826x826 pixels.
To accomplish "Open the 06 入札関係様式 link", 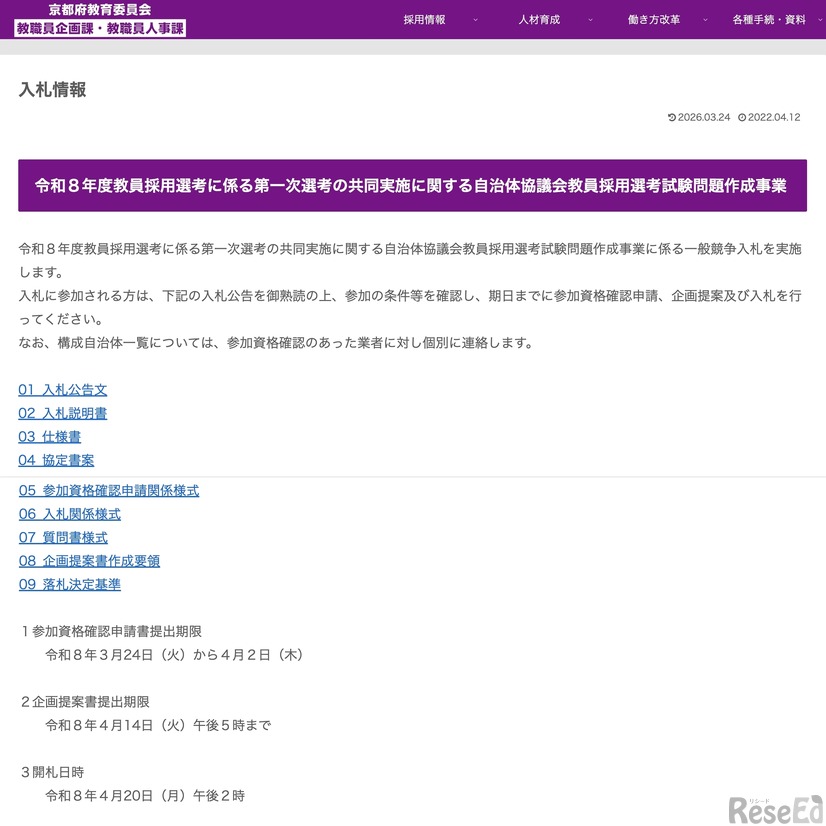I will pyautogui.click(x=69, y=513).
